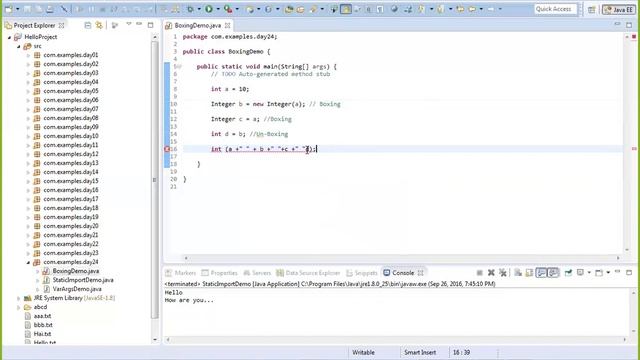This screenshot has width=640, height=360.
Task: Click the Pin Console icon
Action: pos(568,273)
